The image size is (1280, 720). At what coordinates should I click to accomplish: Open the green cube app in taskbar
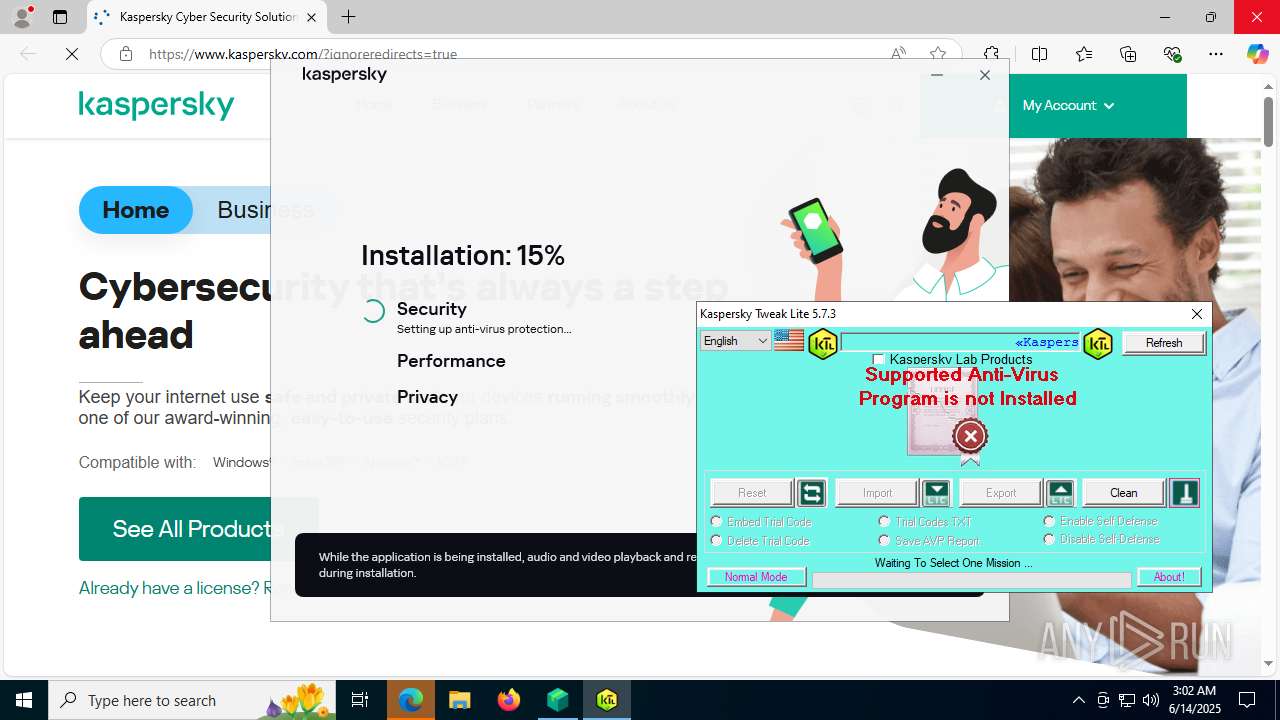point(558,700)
